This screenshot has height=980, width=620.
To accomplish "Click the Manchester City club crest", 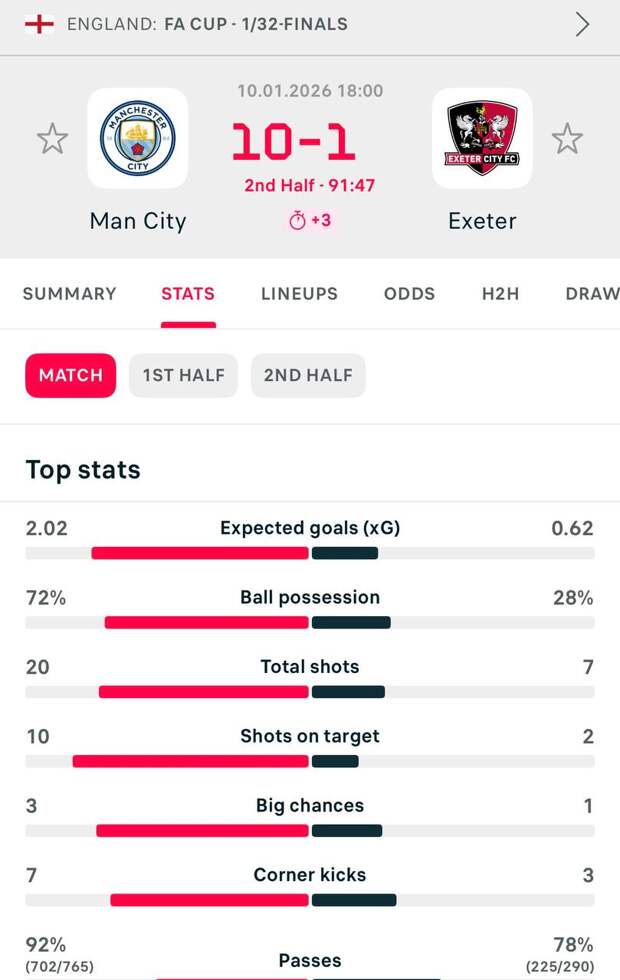I will (x=137, y=138).
